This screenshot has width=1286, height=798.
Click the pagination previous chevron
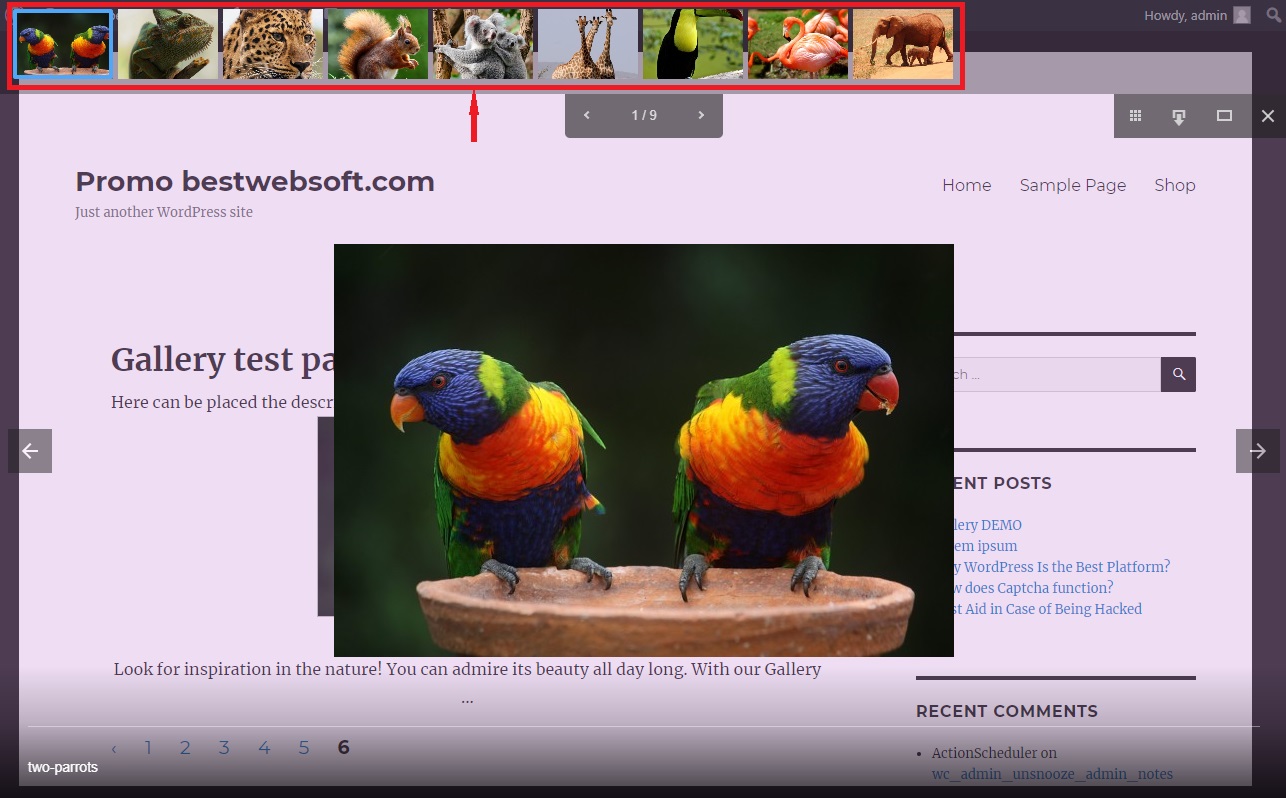[114, 749]
